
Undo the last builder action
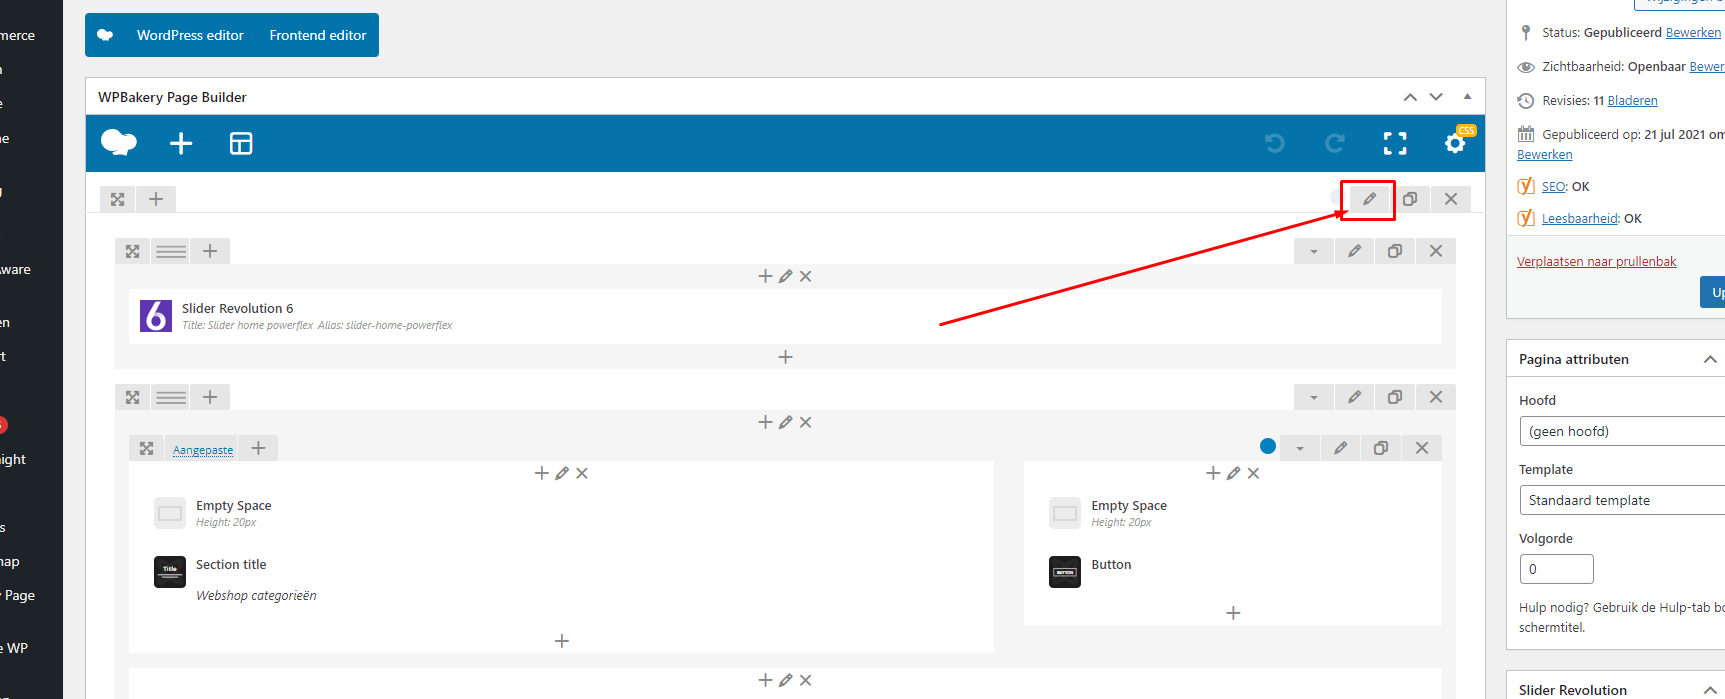1275,144
